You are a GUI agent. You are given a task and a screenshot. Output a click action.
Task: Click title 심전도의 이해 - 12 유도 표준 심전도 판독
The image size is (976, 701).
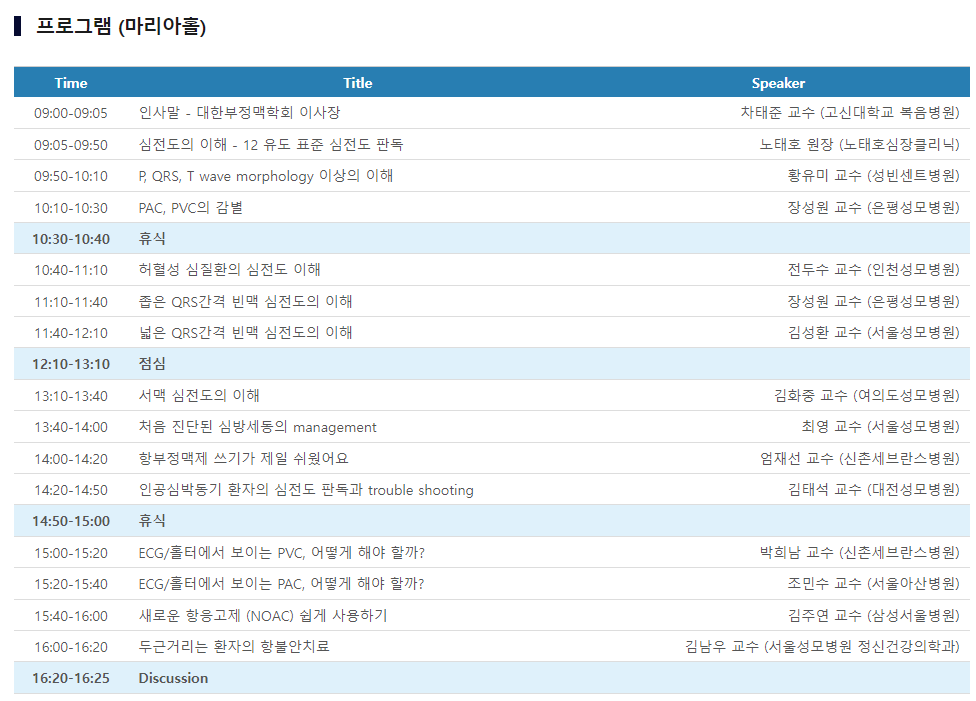(x=271, y=144)
